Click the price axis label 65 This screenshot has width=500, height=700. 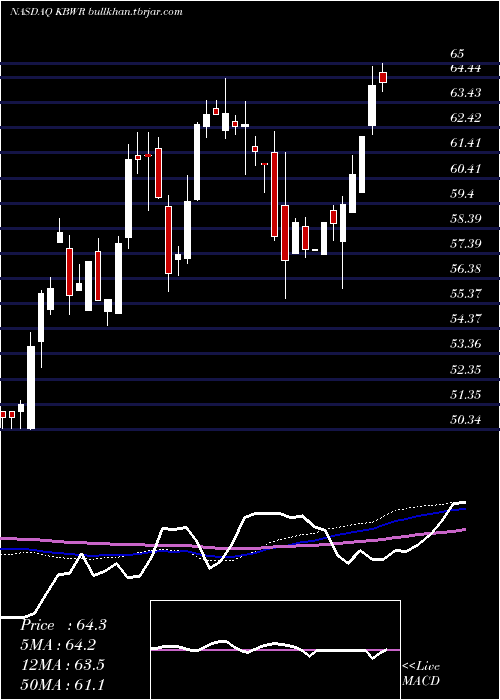(457, 54)
